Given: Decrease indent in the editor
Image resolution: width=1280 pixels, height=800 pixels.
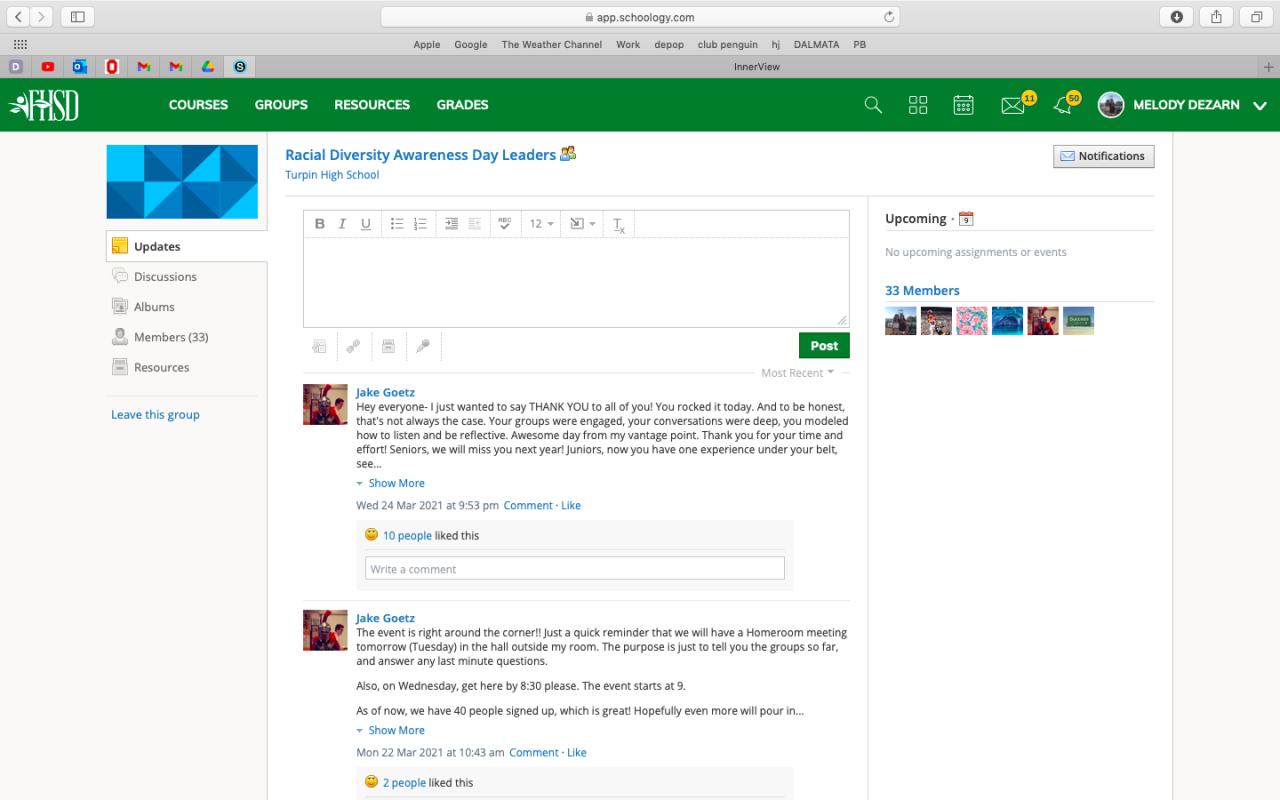Looking at the screenshot, I should (x=475, y=224).
